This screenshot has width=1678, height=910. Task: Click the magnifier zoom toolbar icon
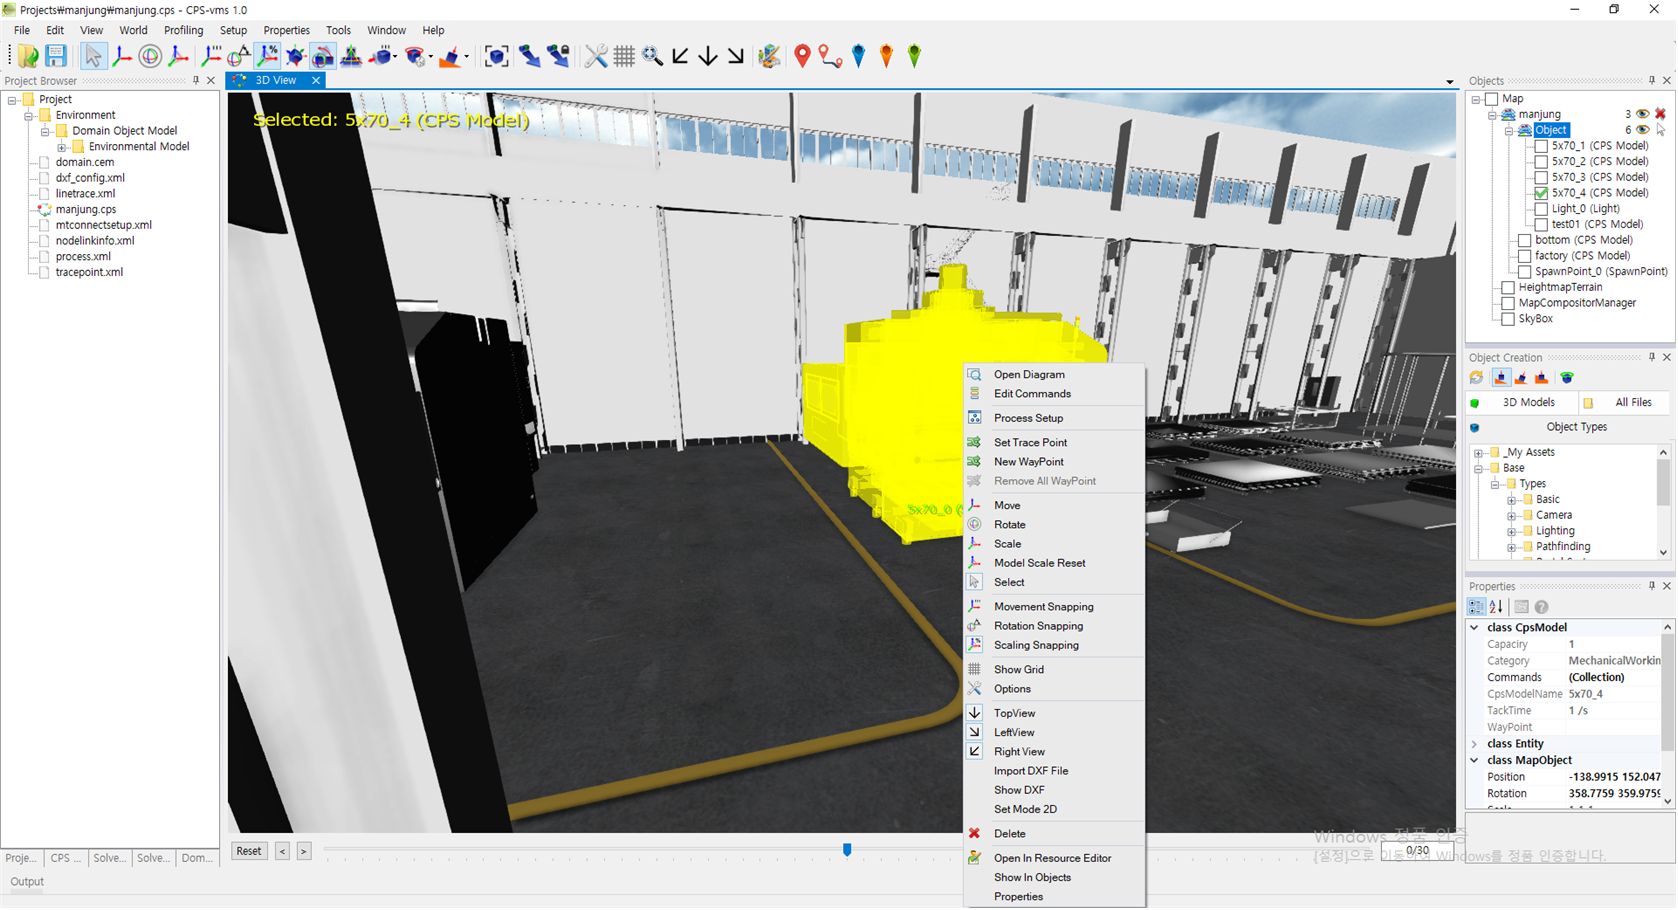click(x=653, y=56)
